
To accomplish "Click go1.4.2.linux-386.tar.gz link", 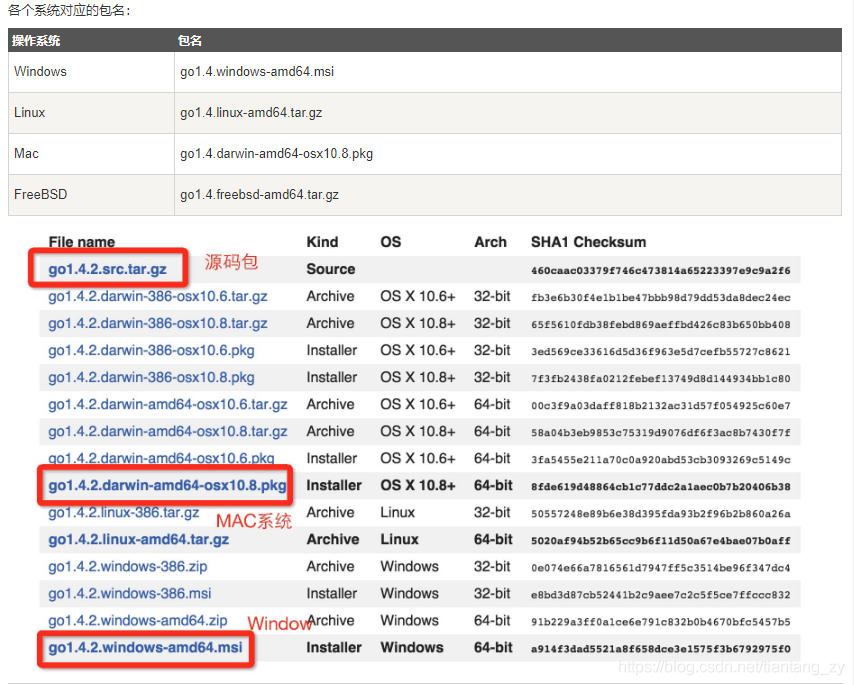I will click(x=124, y=512).
